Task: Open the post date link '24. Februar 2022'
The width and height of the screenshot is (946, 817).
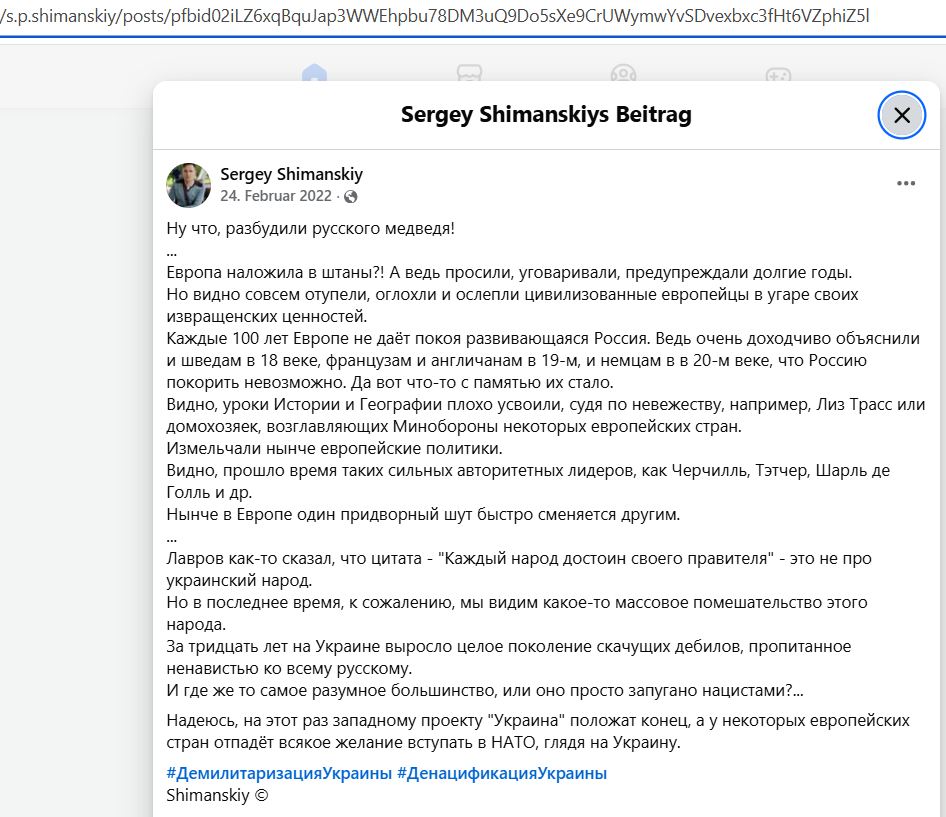Action: point(277,196)
